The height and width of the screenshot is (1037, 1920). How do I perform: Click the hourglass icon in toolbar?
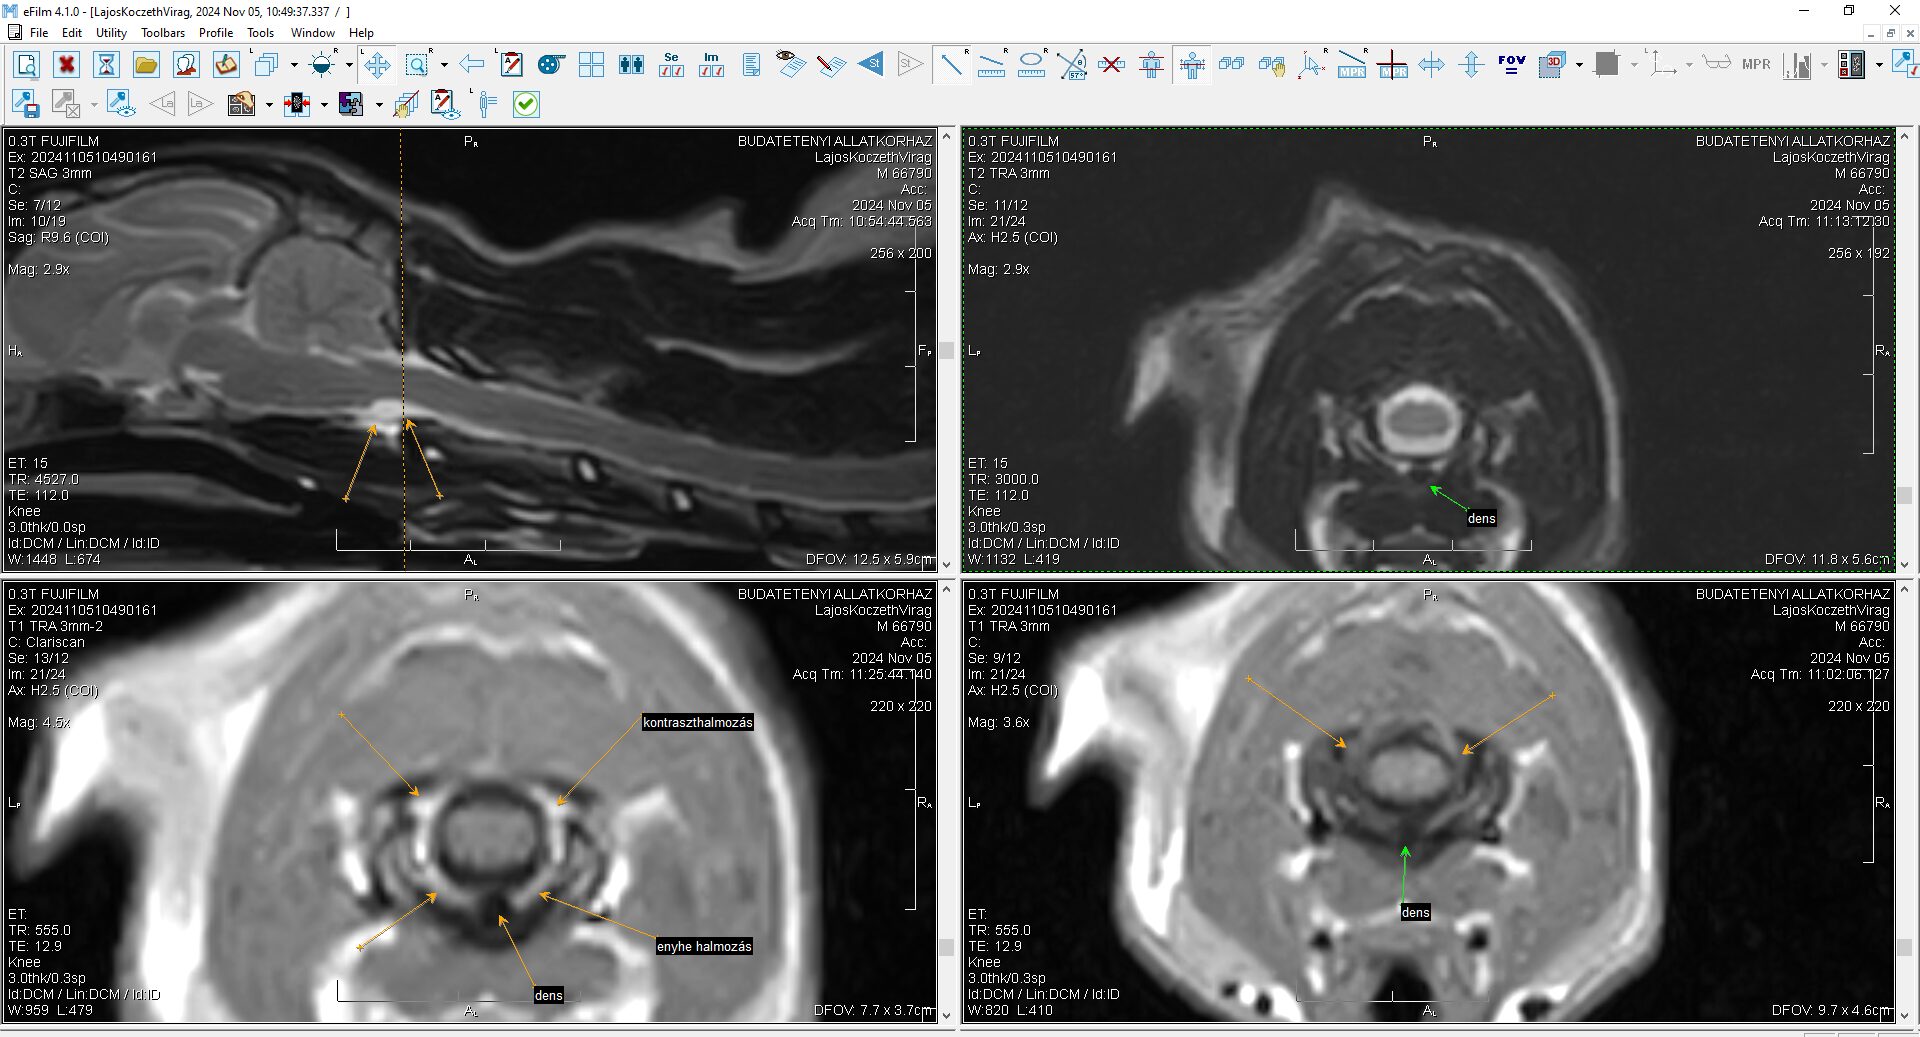point(106,65)
